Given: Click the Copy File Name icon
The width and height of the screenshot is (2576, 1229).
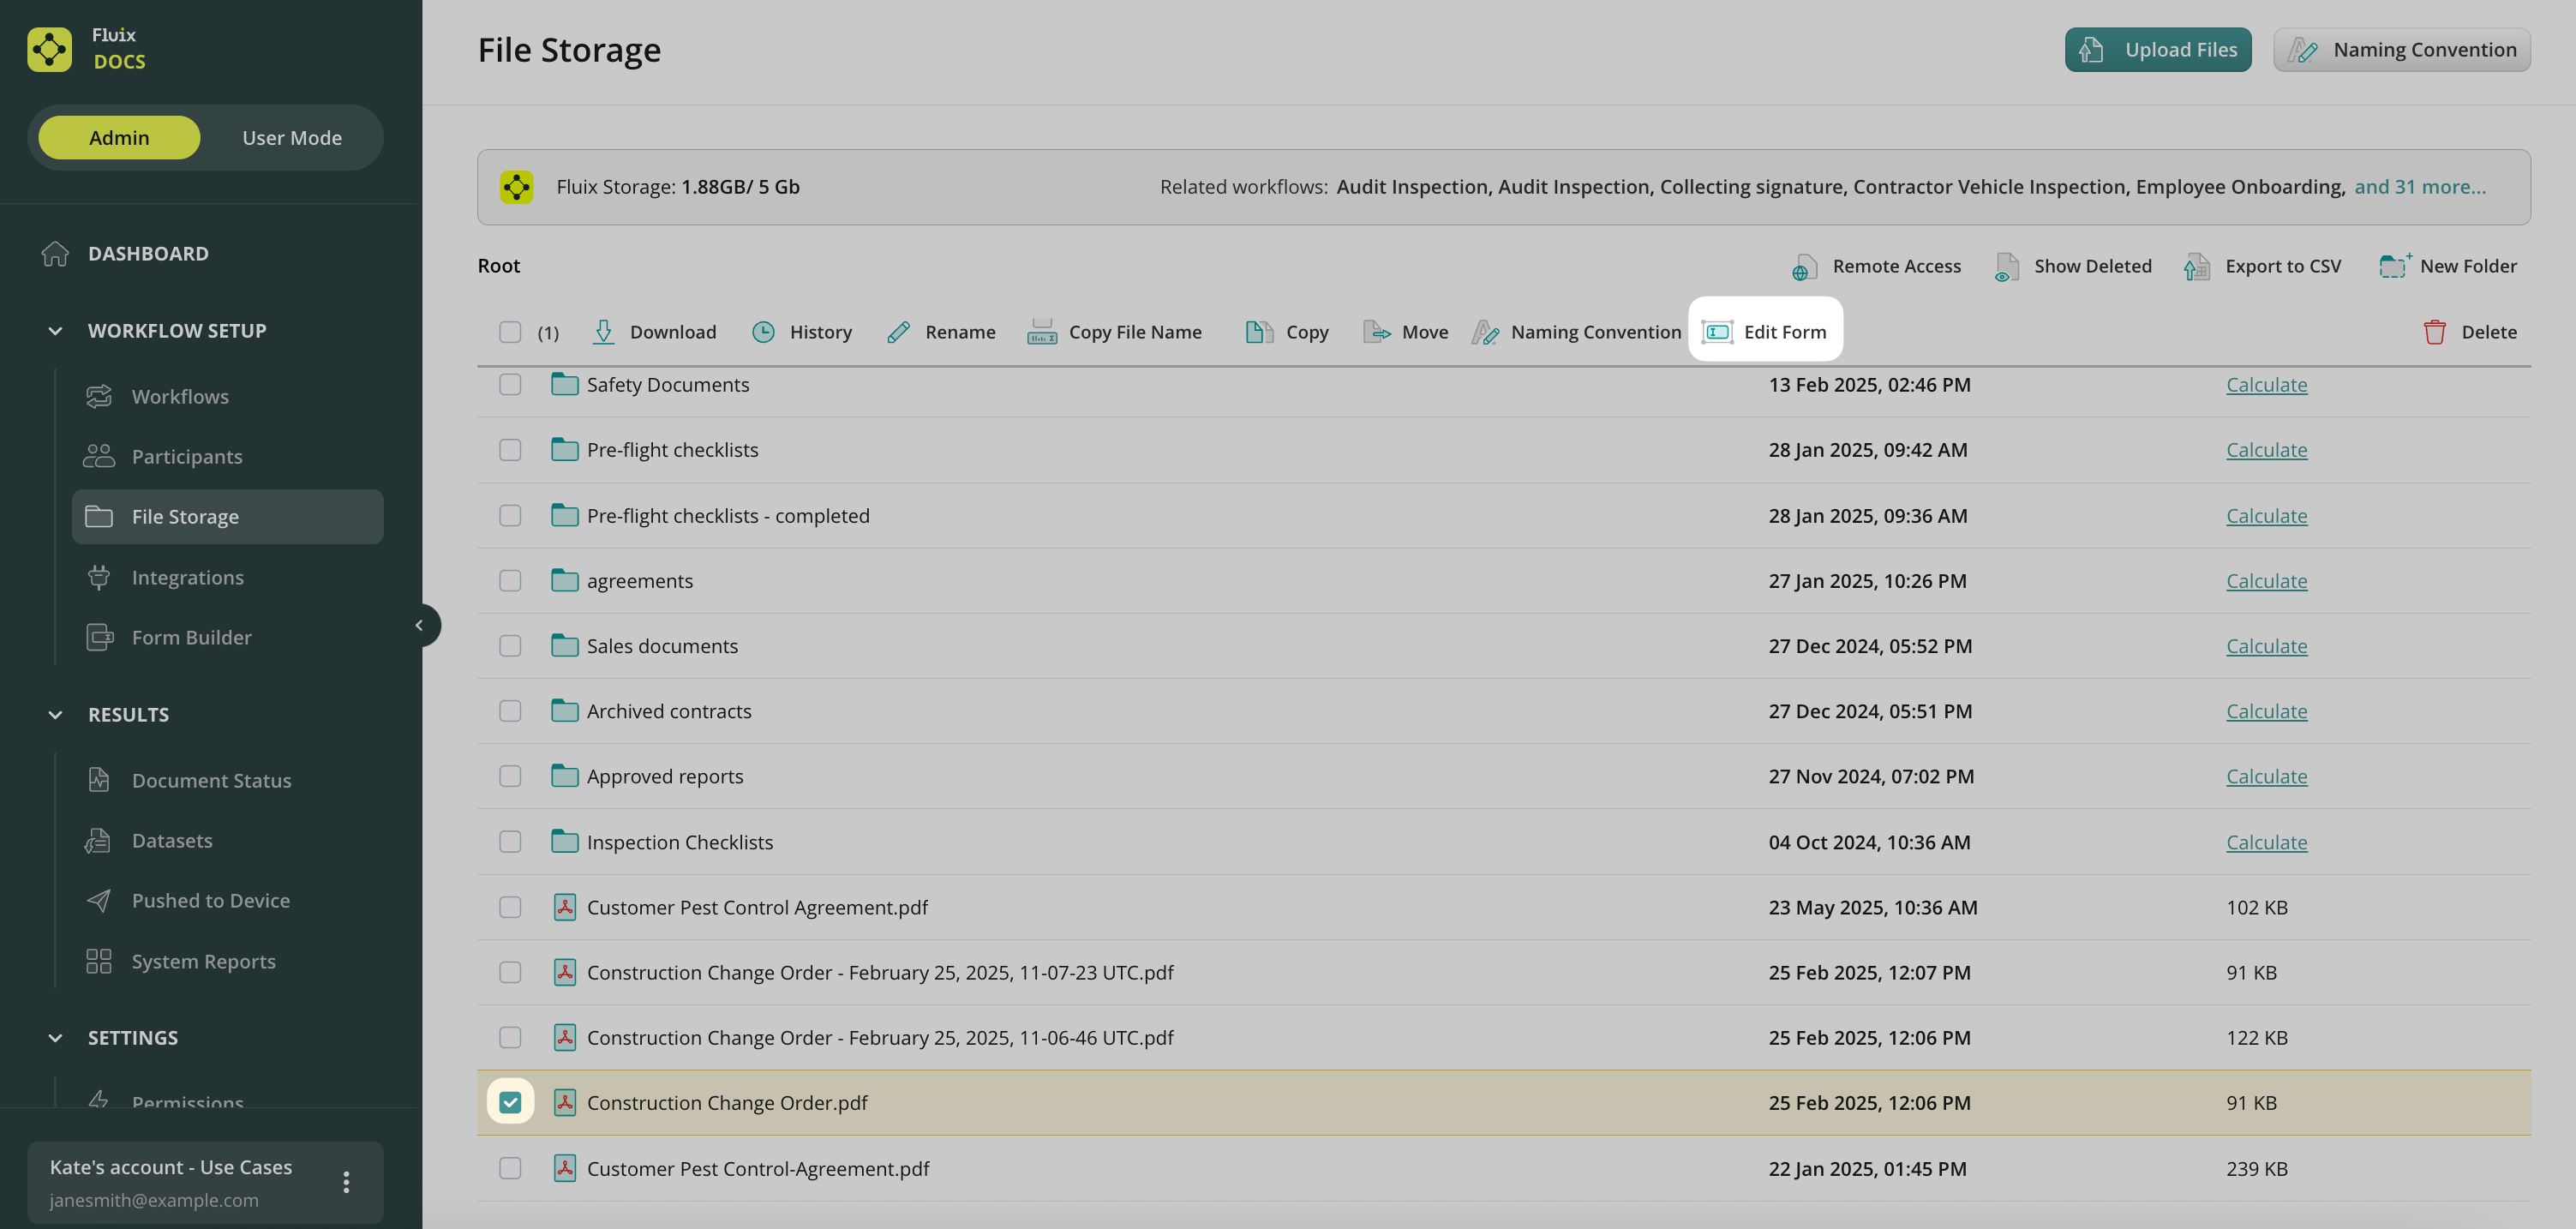Looking at the screenshot, I should coord(1041,332).
